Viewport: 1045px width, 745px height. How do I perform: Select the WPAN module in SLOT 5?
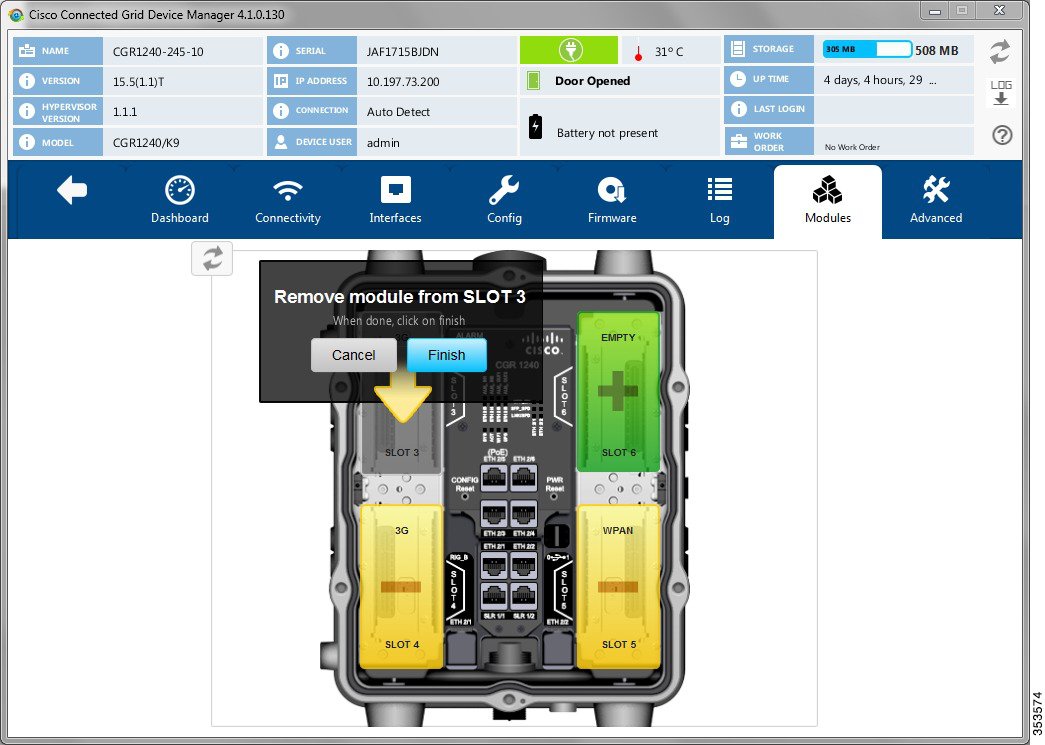(x=618, y=586)
